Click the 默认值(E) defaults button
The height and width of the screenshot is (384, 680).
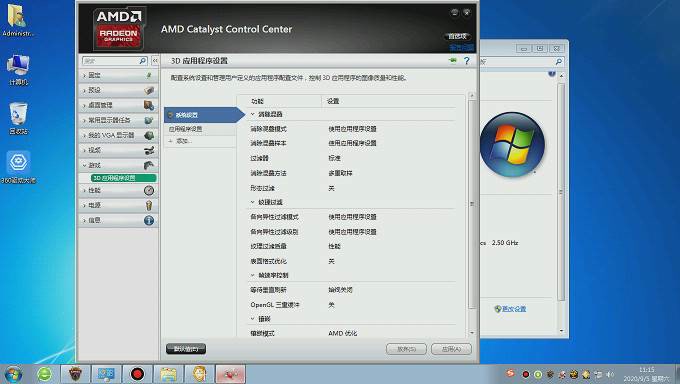(186, 349)
